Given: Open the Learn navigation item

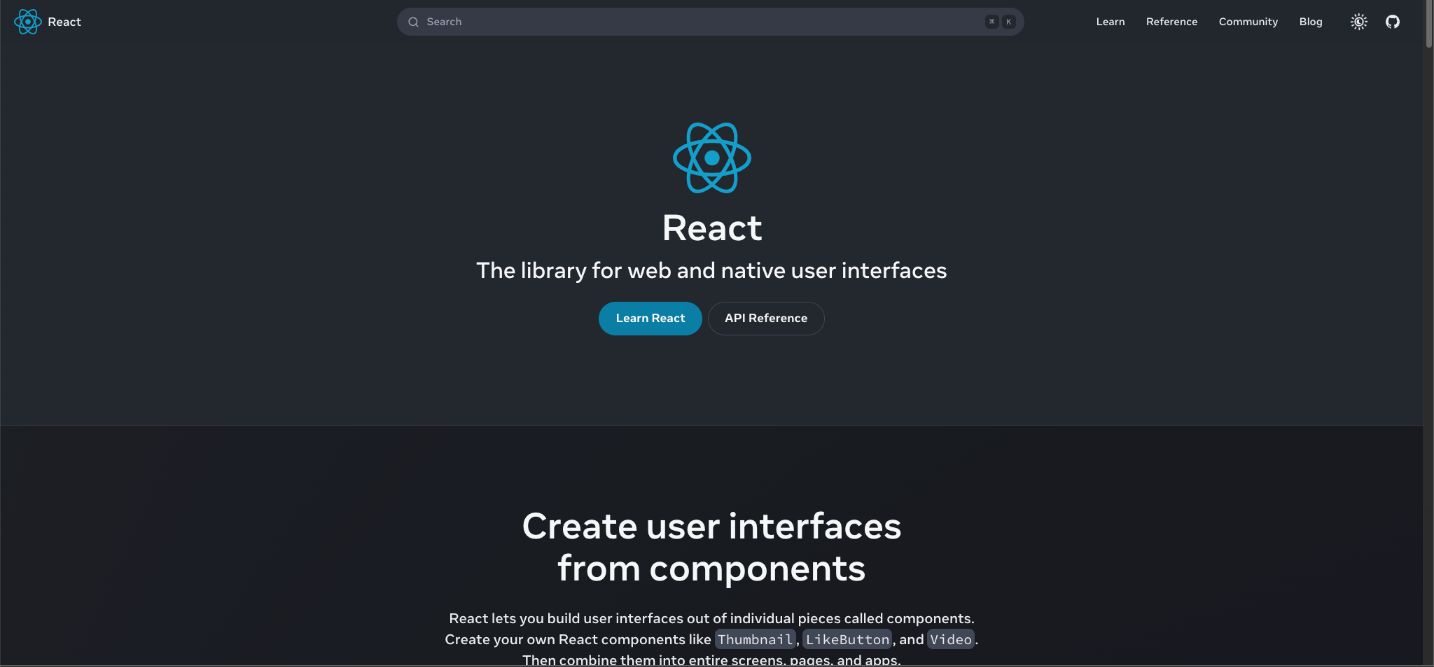Looking at the screenshot, I should click(x=1110, y=22).
